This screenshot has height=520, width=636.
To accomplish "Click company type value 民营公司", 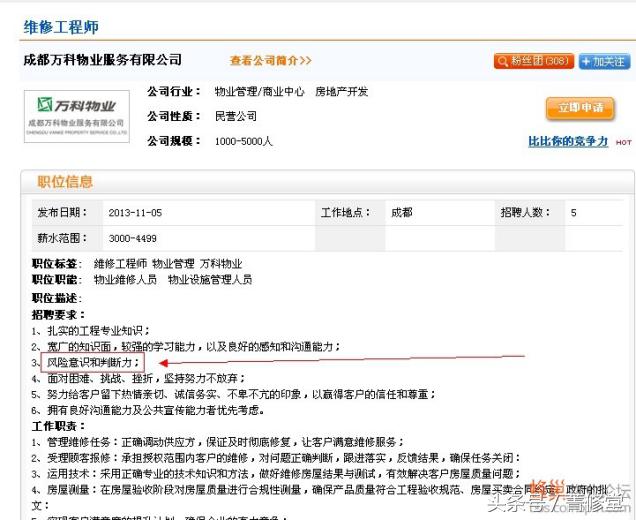I will click(x=236, y=116).
